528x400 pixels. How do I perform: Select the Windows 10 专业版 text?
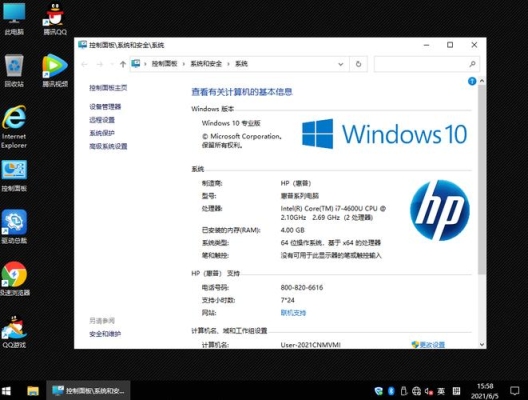point(231,123)
